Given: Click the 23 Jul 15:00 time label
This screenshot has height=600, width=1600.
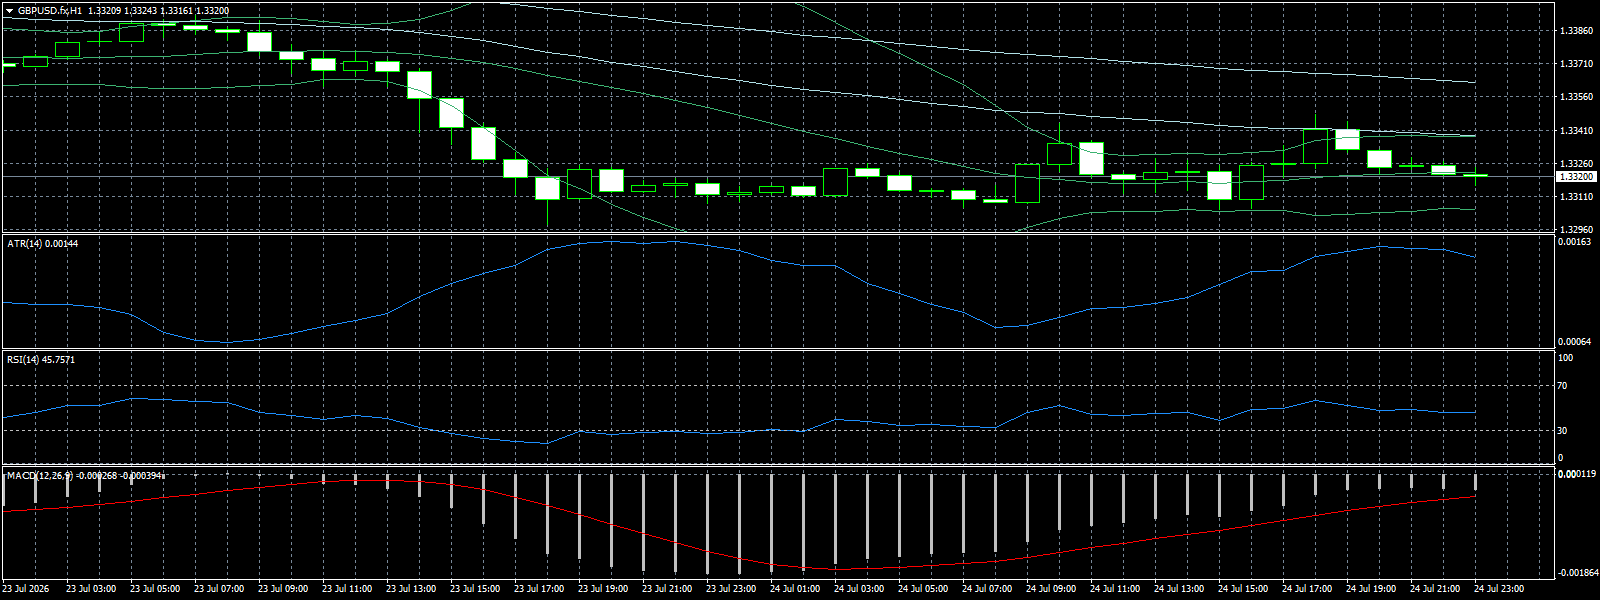Looking at the screenshot, I should 475,589.
